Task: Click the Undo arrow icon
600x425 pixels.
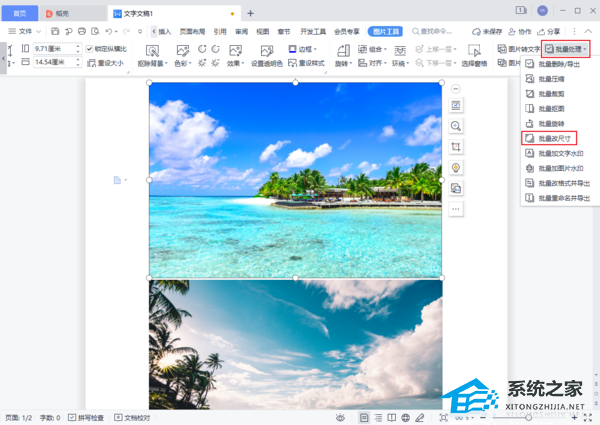Action: point(109,31)
